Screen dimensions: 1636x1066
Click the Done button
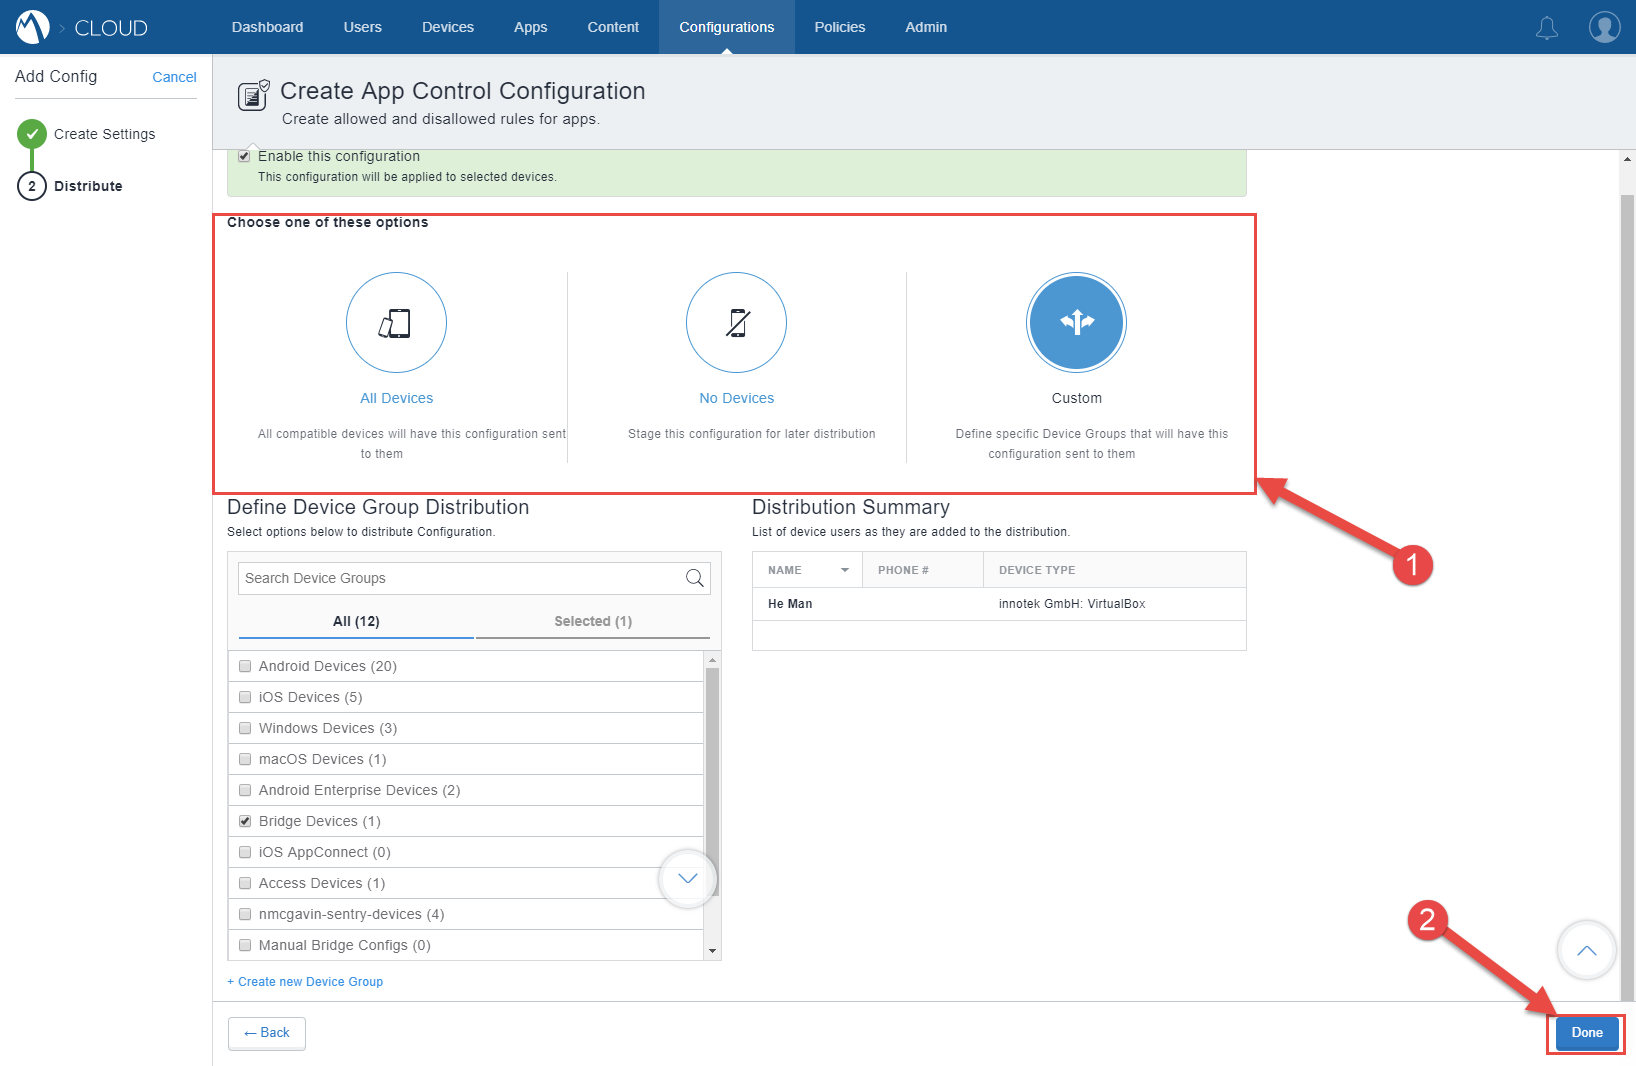(x=1585, y=1032)
